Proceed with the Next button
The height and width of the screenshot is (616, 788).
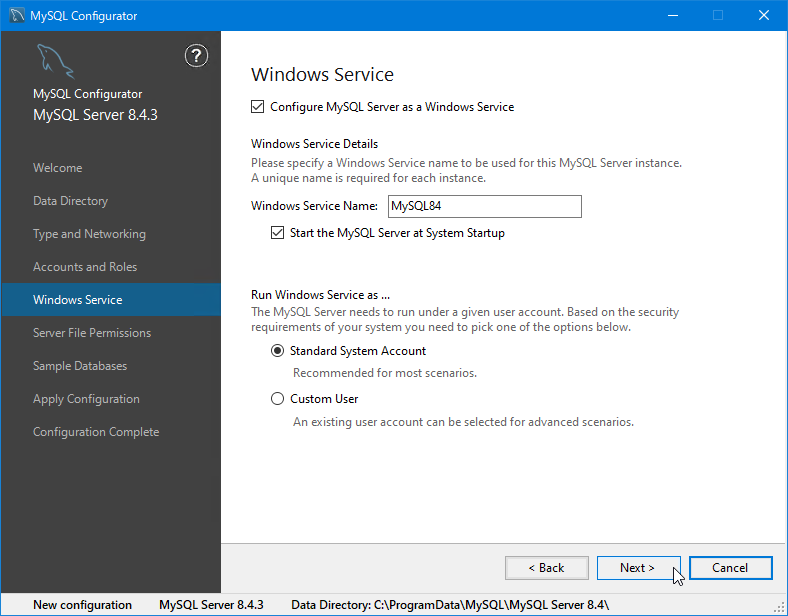tap(638, 568)
